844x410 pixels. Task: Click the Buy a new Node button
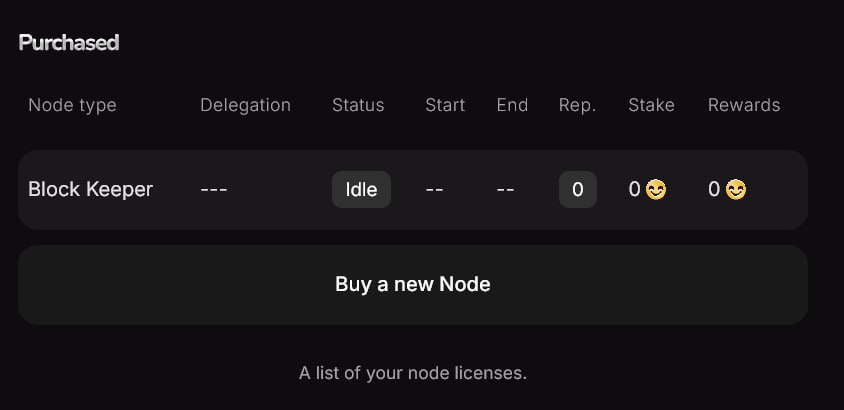click(x=412, y=284)
